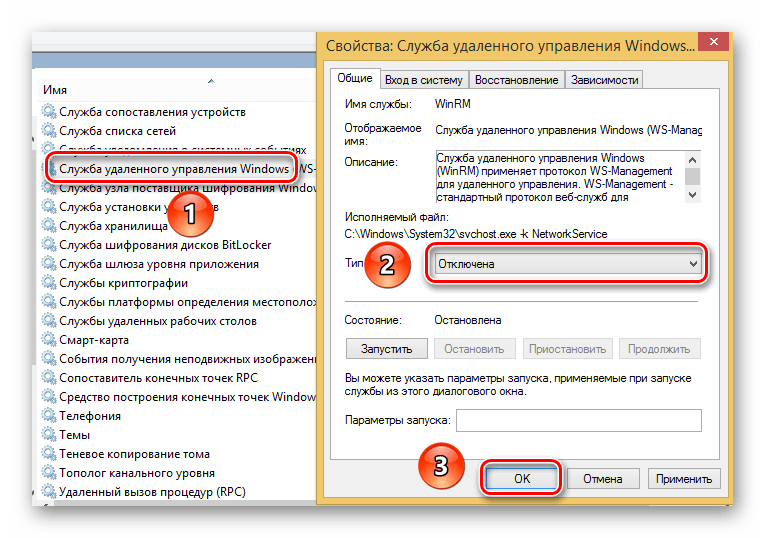This screenshot has height=538, width=765.
Task: Select Смарт-карта row text
Action: tap(94, 340)
